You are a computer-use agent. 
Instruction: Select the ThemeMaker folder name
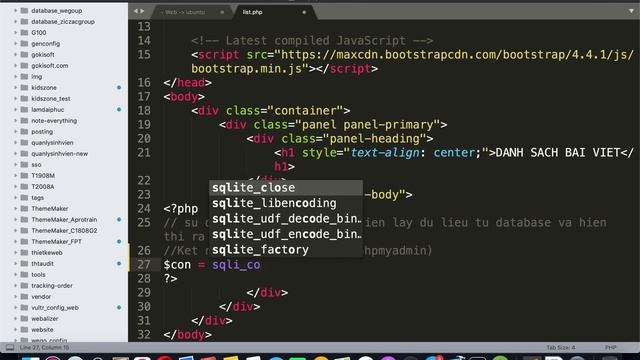[x=50, y=209]
